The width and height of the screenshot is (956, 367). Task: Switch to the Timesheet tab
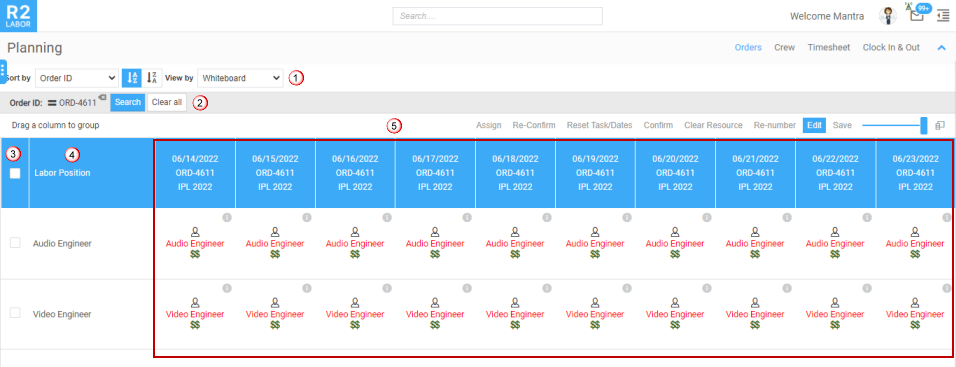pos(829,47)
